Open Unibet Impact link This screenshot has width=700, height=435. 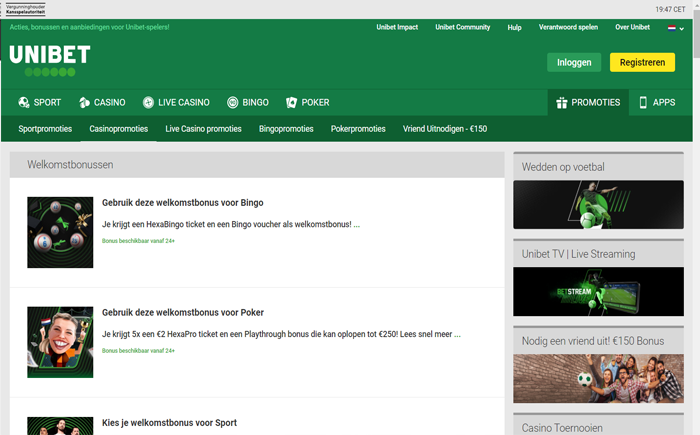(397, 27)
